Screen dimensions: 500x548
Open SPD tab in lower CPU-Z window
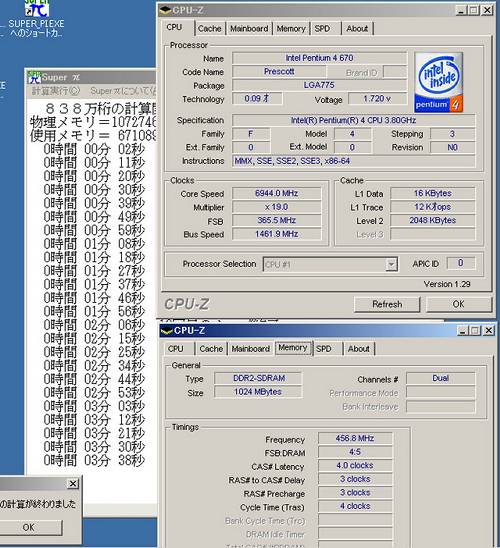point(324,349)
